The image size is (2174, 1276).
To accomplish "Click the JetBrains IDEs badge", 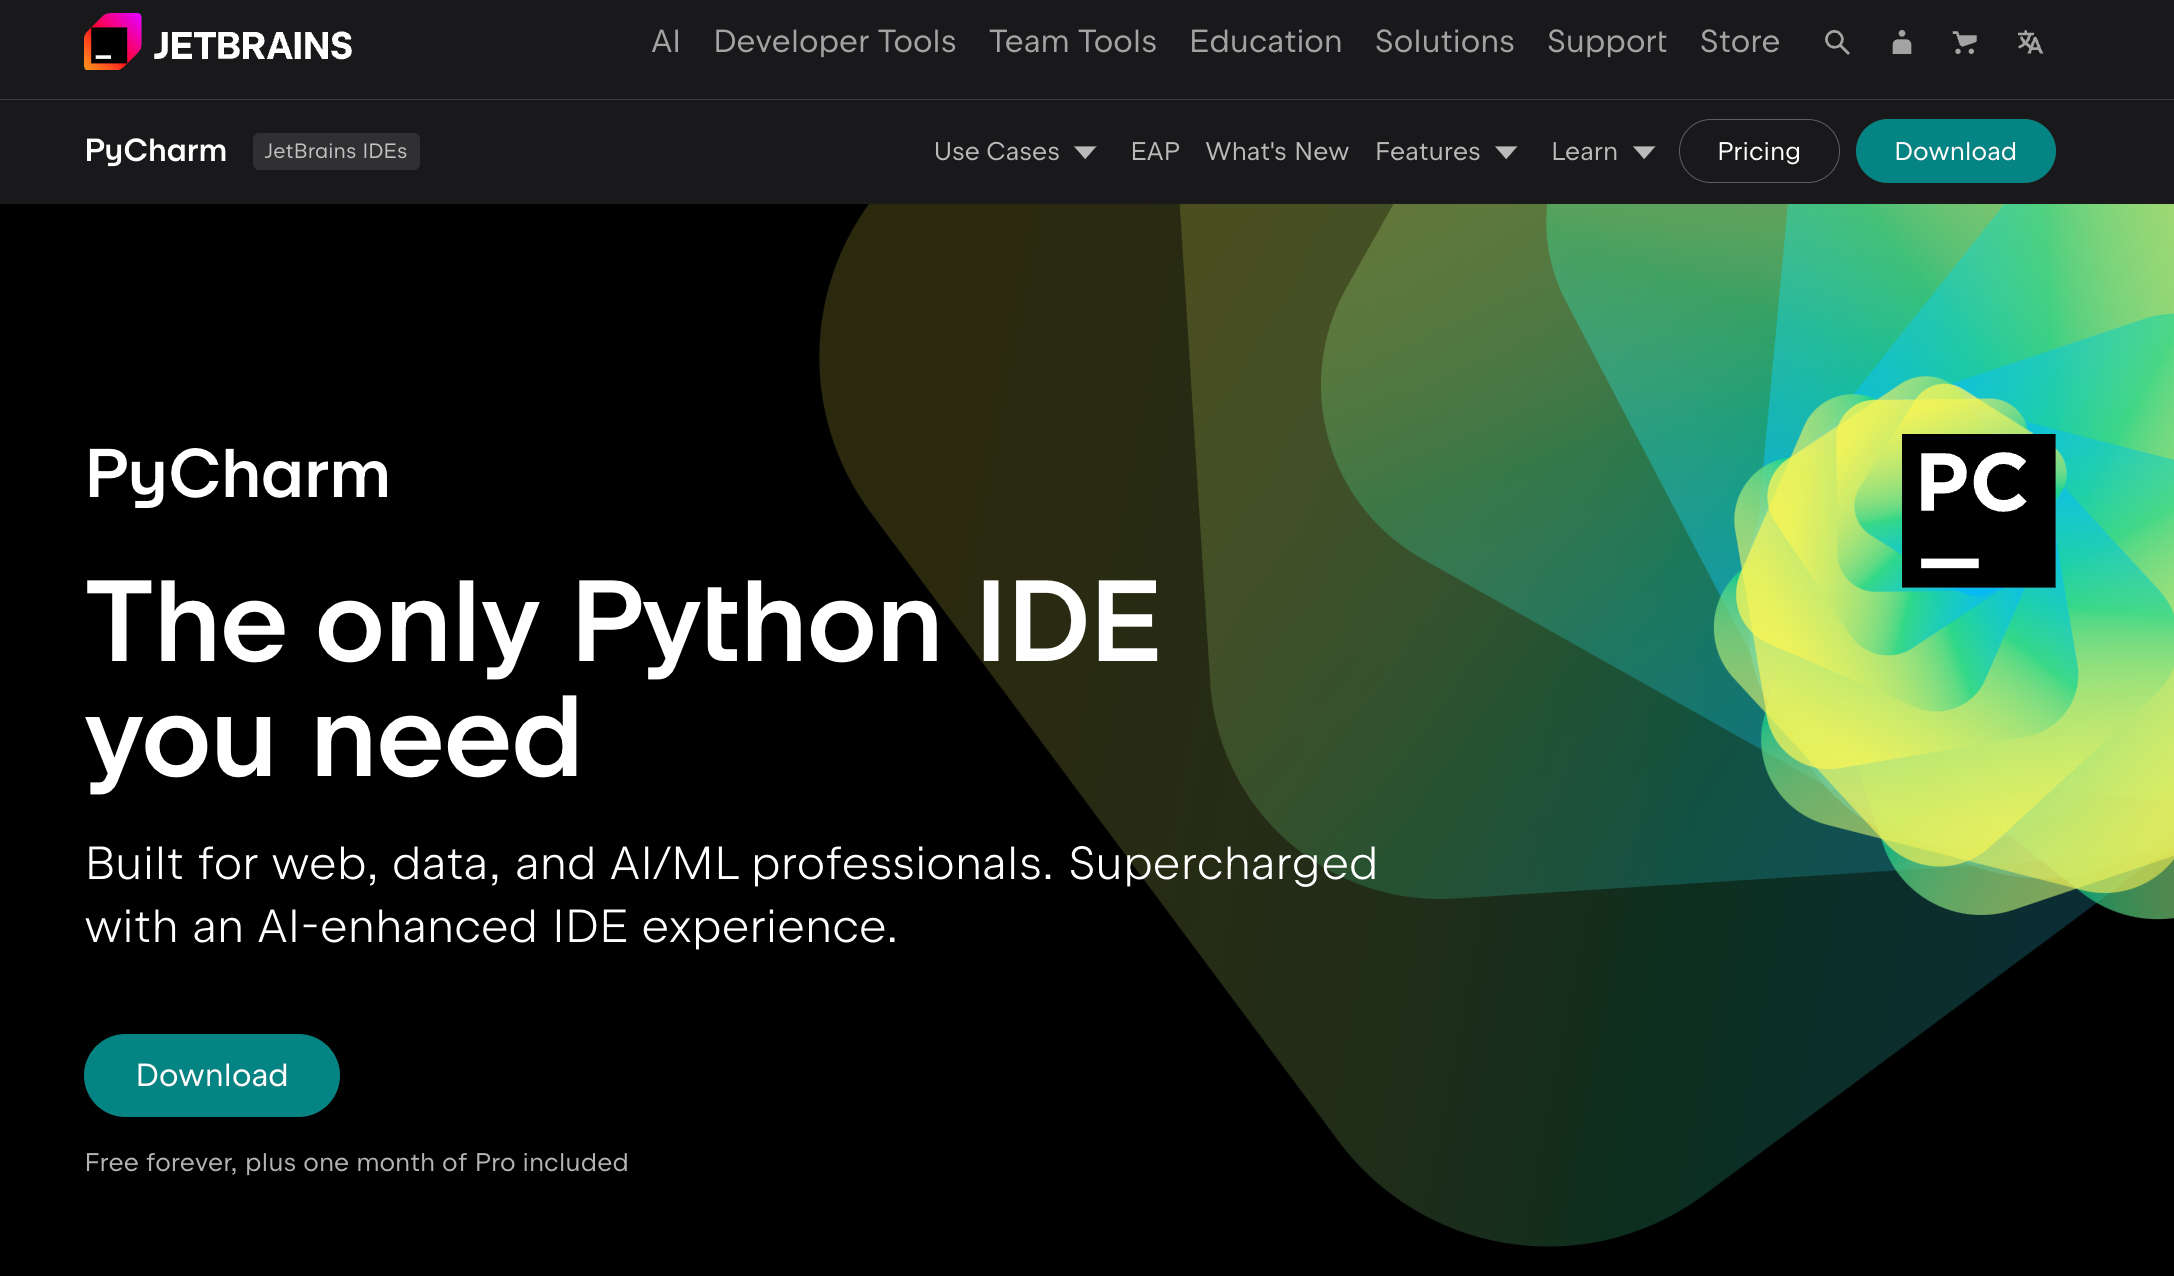I will point(336,151).
